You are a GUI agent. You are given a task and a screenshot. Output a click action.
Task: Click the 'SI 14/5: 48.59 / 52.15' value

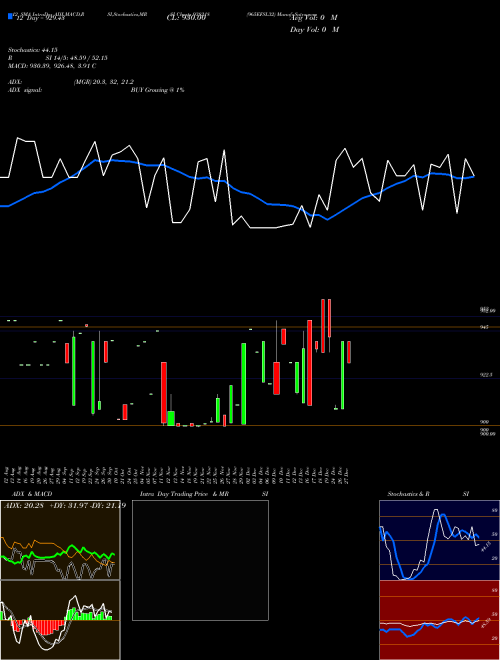(x=77, y=58)
